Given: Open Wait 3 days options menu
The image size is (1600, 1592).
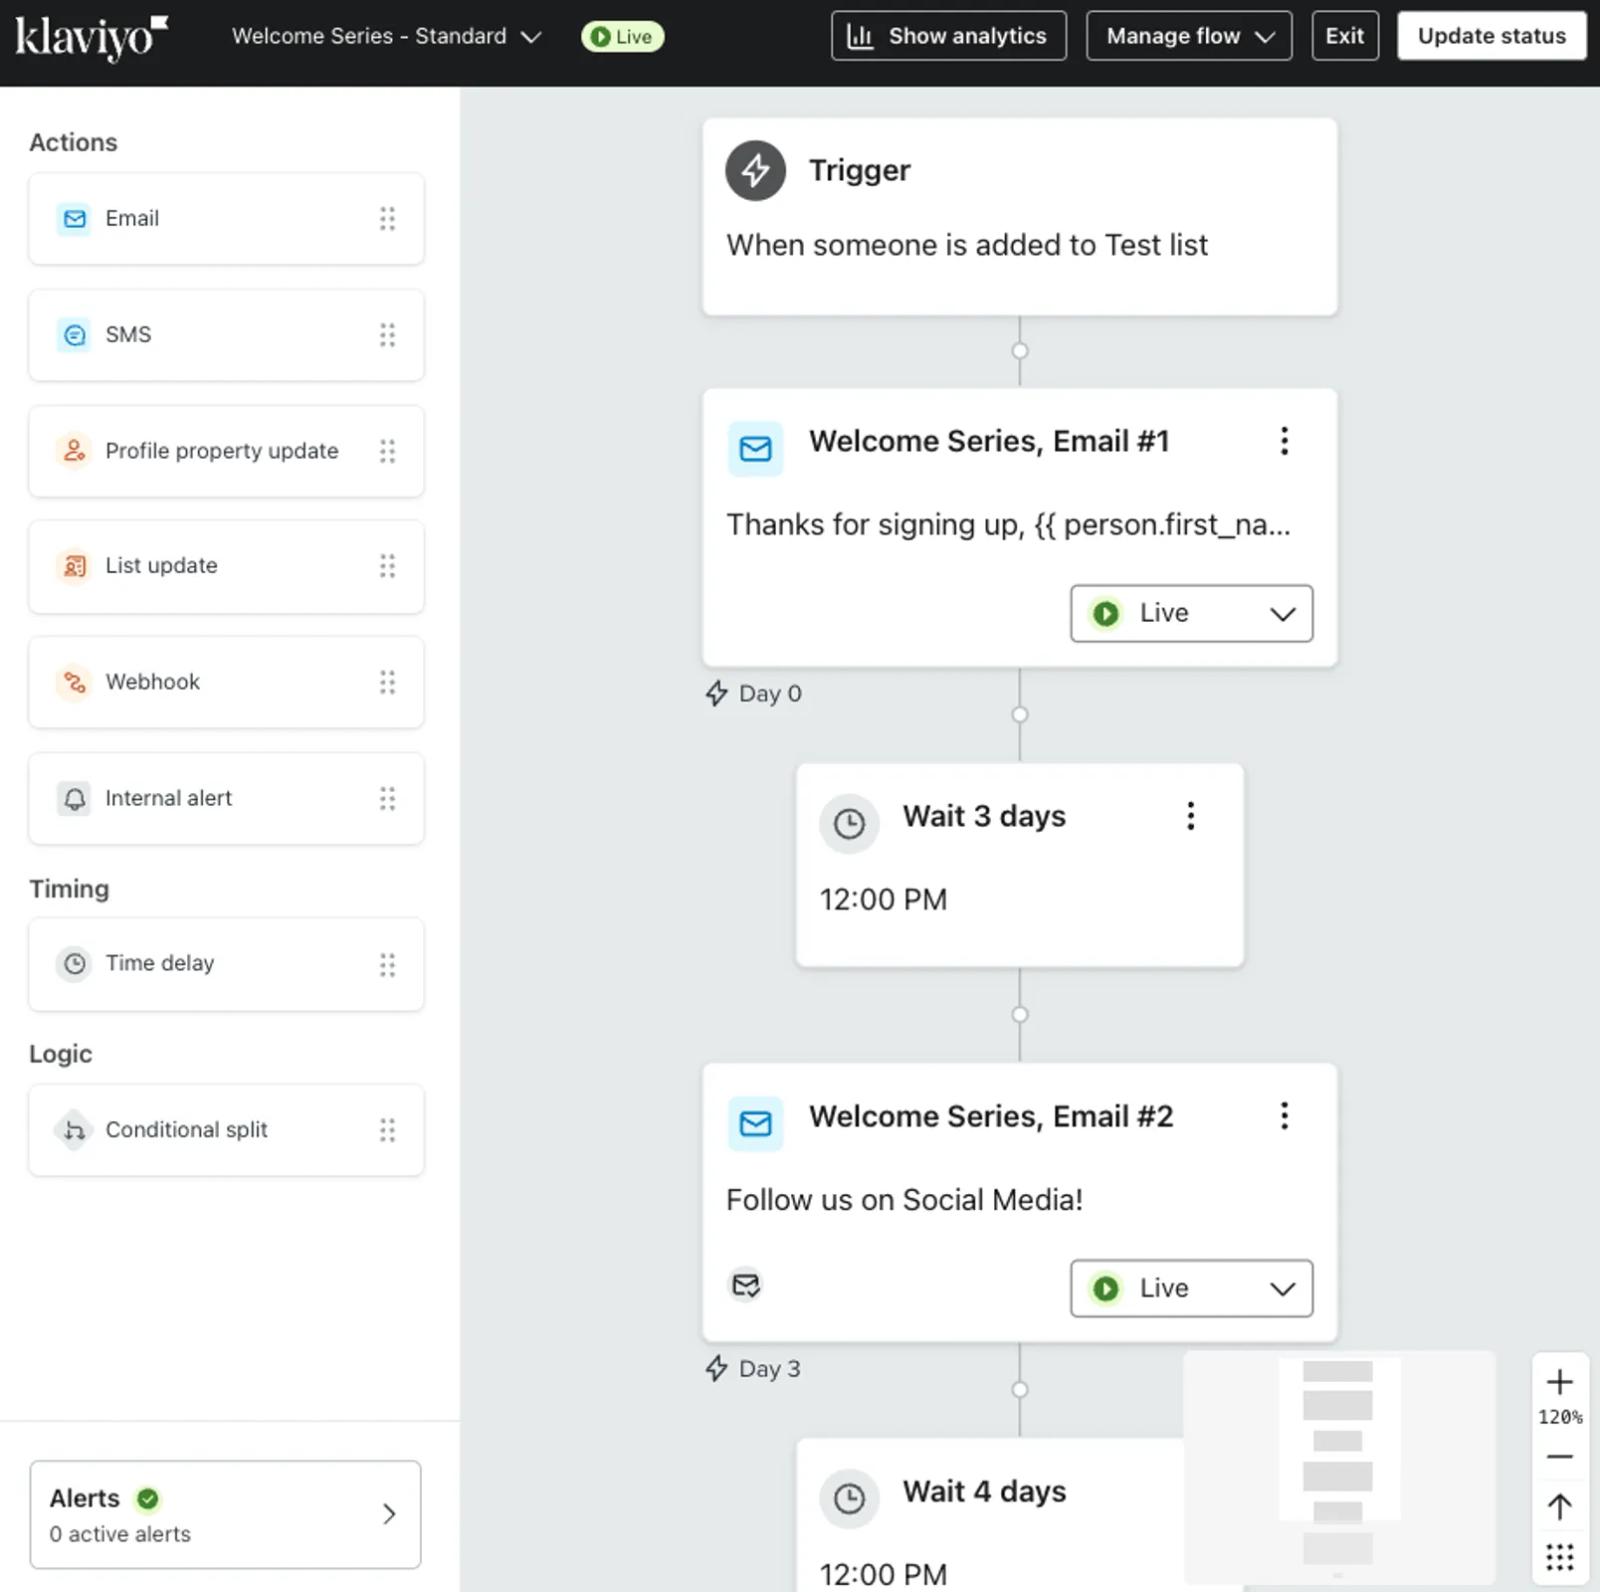Looking at the screenshot, I should (1190, 816).
